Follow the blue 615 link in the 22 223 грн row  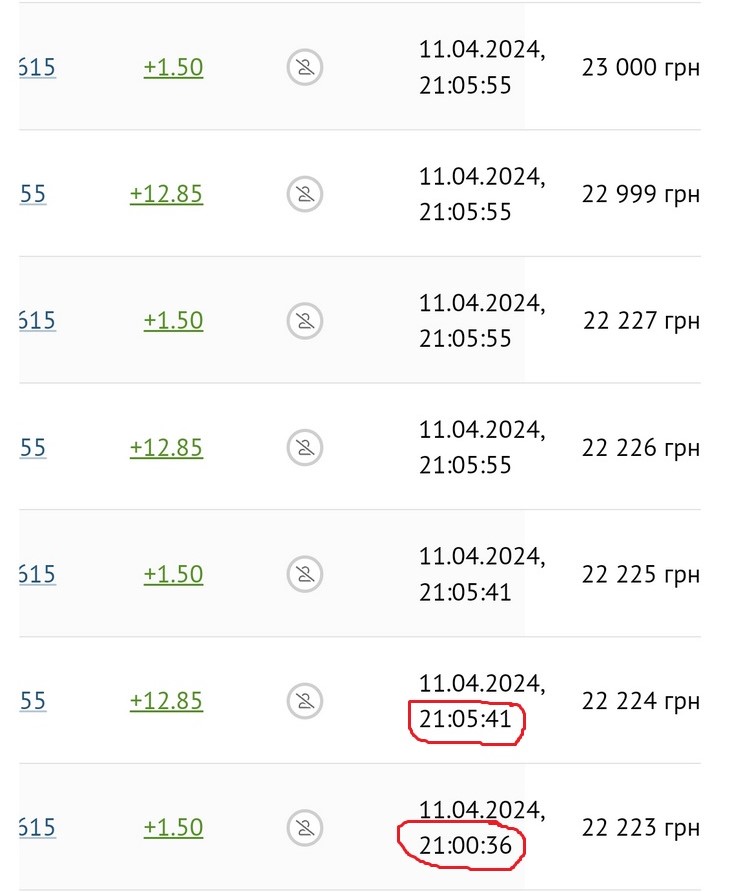tap(38, 828)
